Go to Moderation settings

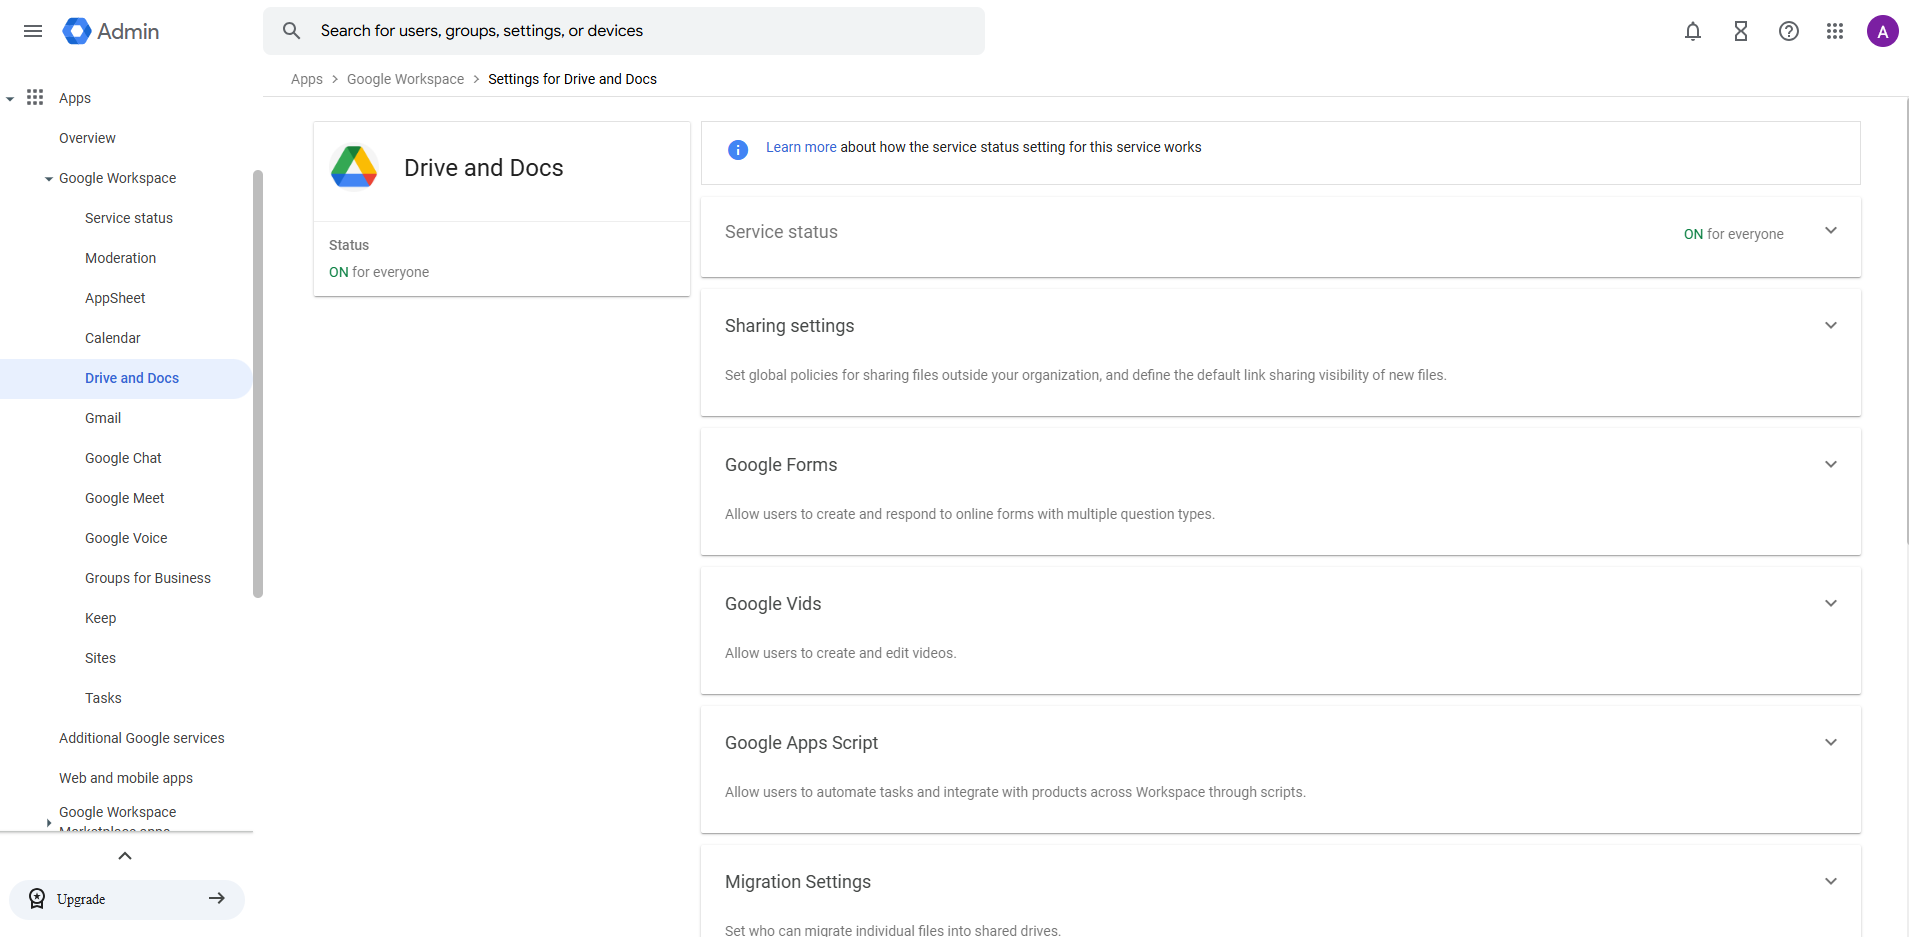[120, 258]
